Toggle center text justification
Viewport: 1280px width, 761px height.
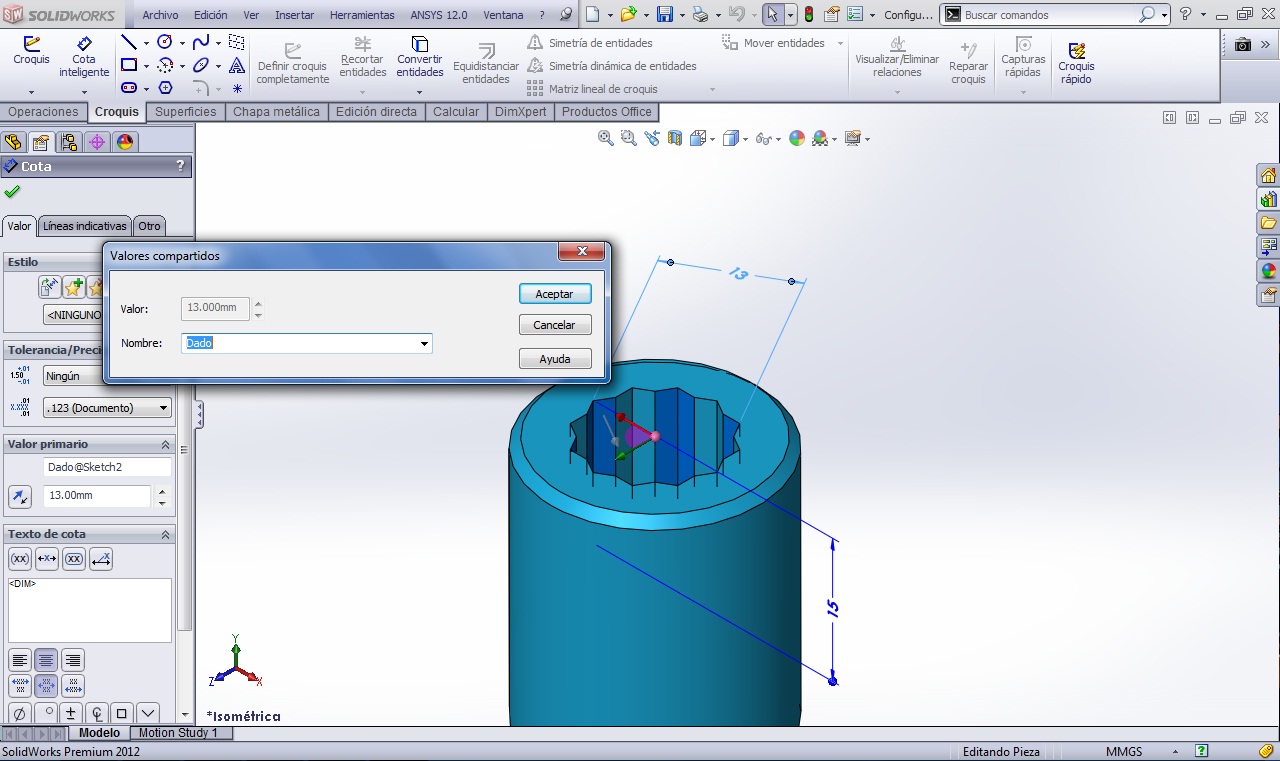(x=45, y=660)
